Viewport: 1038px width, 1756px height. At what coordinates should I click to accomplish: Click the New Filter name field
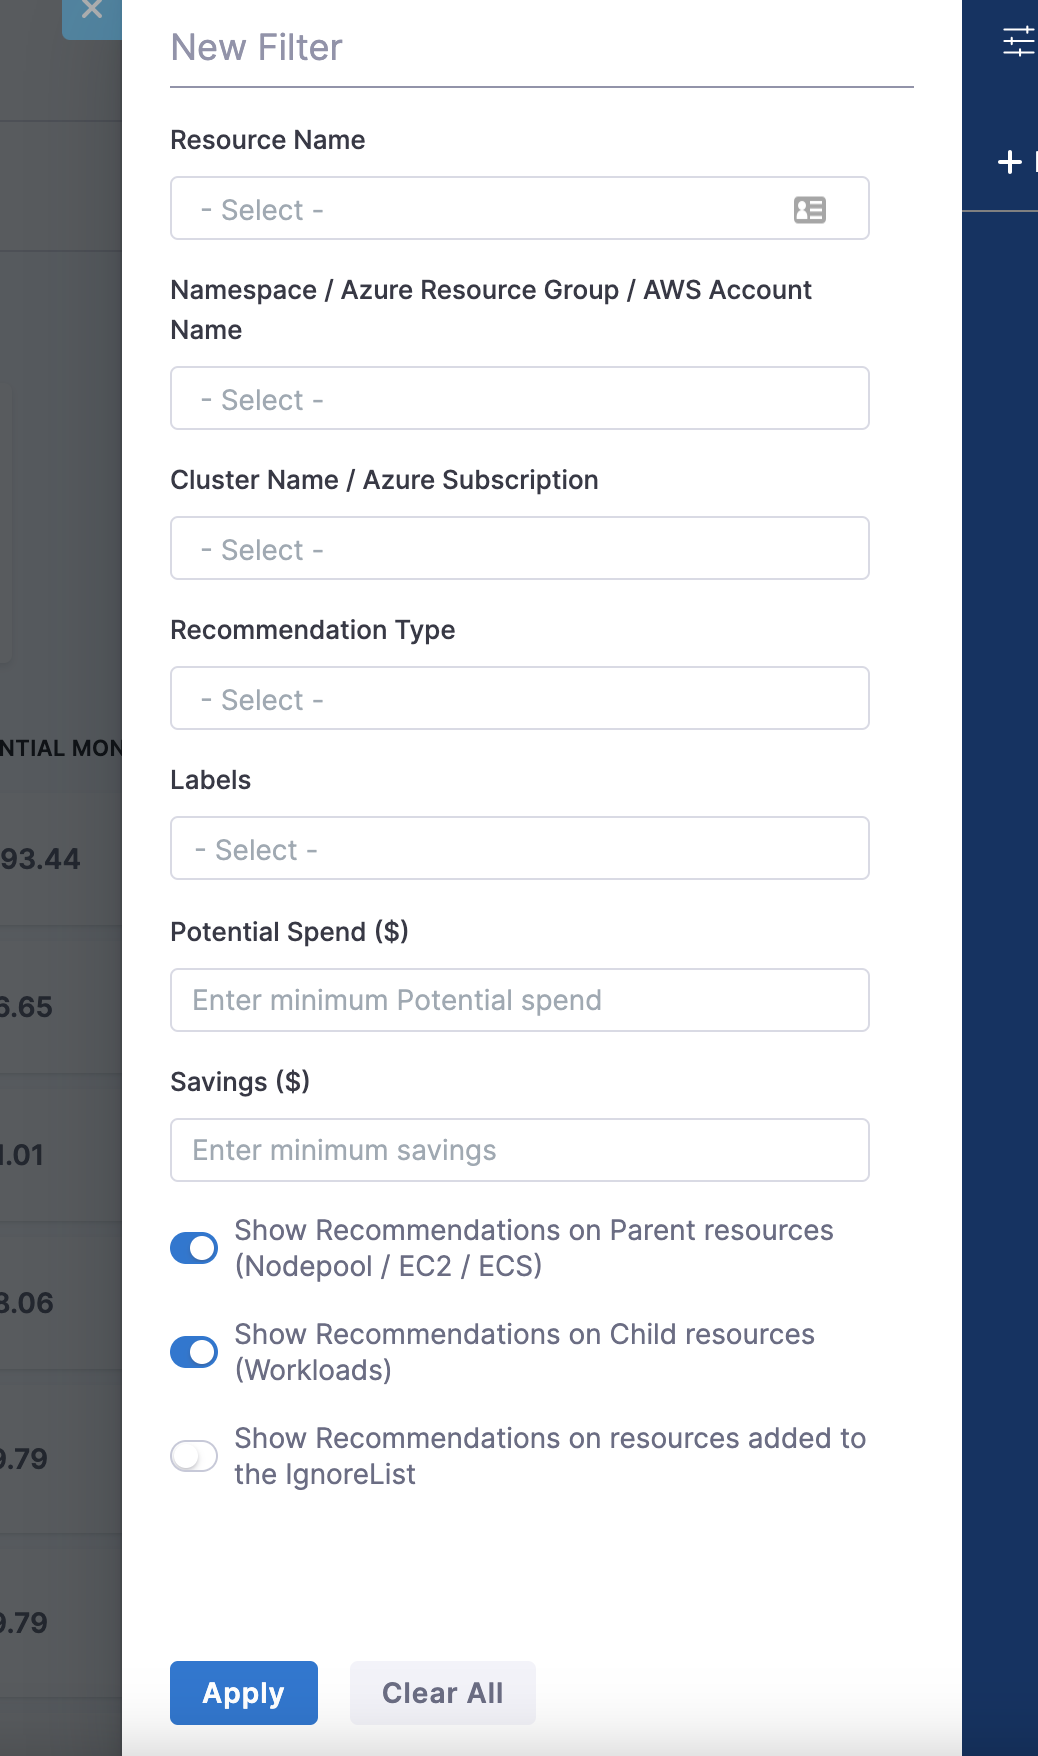tap(540, 48)
